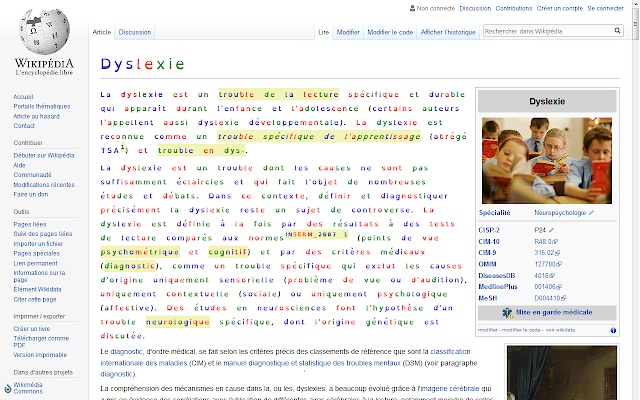Open Version imprimable link
640x400 pixels.
click(x=40, y=355)
